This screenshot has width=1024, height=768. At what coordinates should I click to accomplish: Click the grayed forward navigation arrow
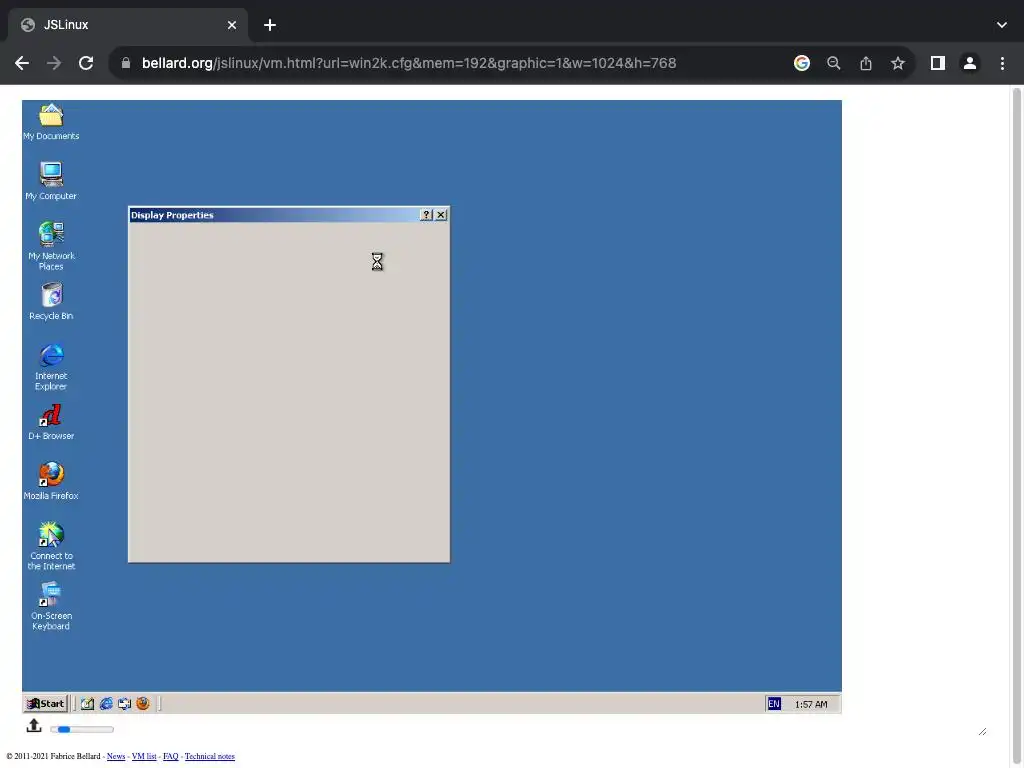[54, 63]
